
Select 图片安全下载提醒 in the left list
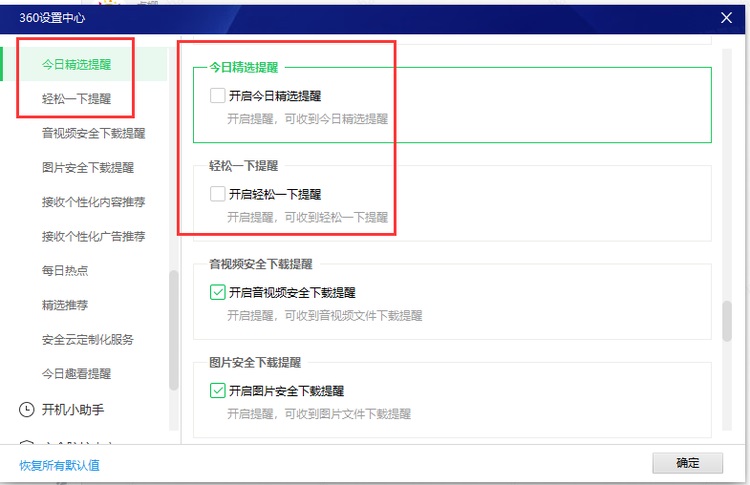(x=88, y=168)
